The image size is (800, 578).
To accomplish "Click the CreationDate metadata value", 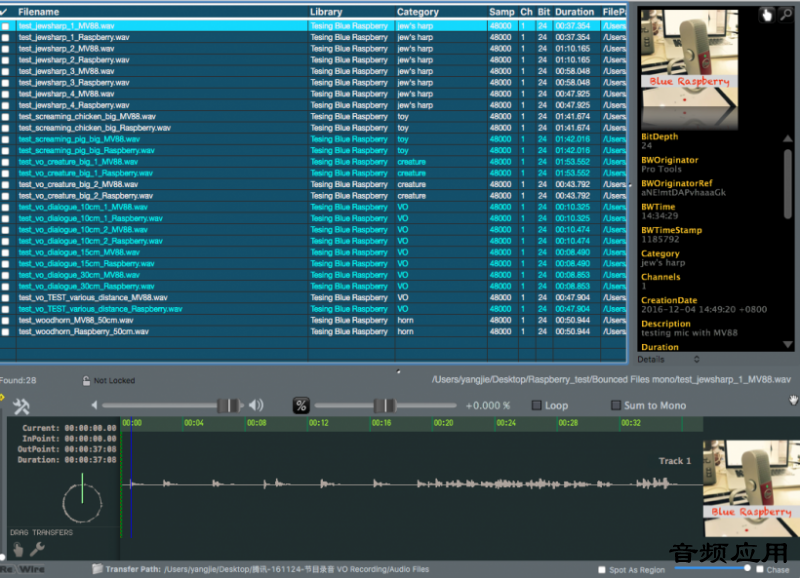I will pyautogui.click(x=704, y=310).
